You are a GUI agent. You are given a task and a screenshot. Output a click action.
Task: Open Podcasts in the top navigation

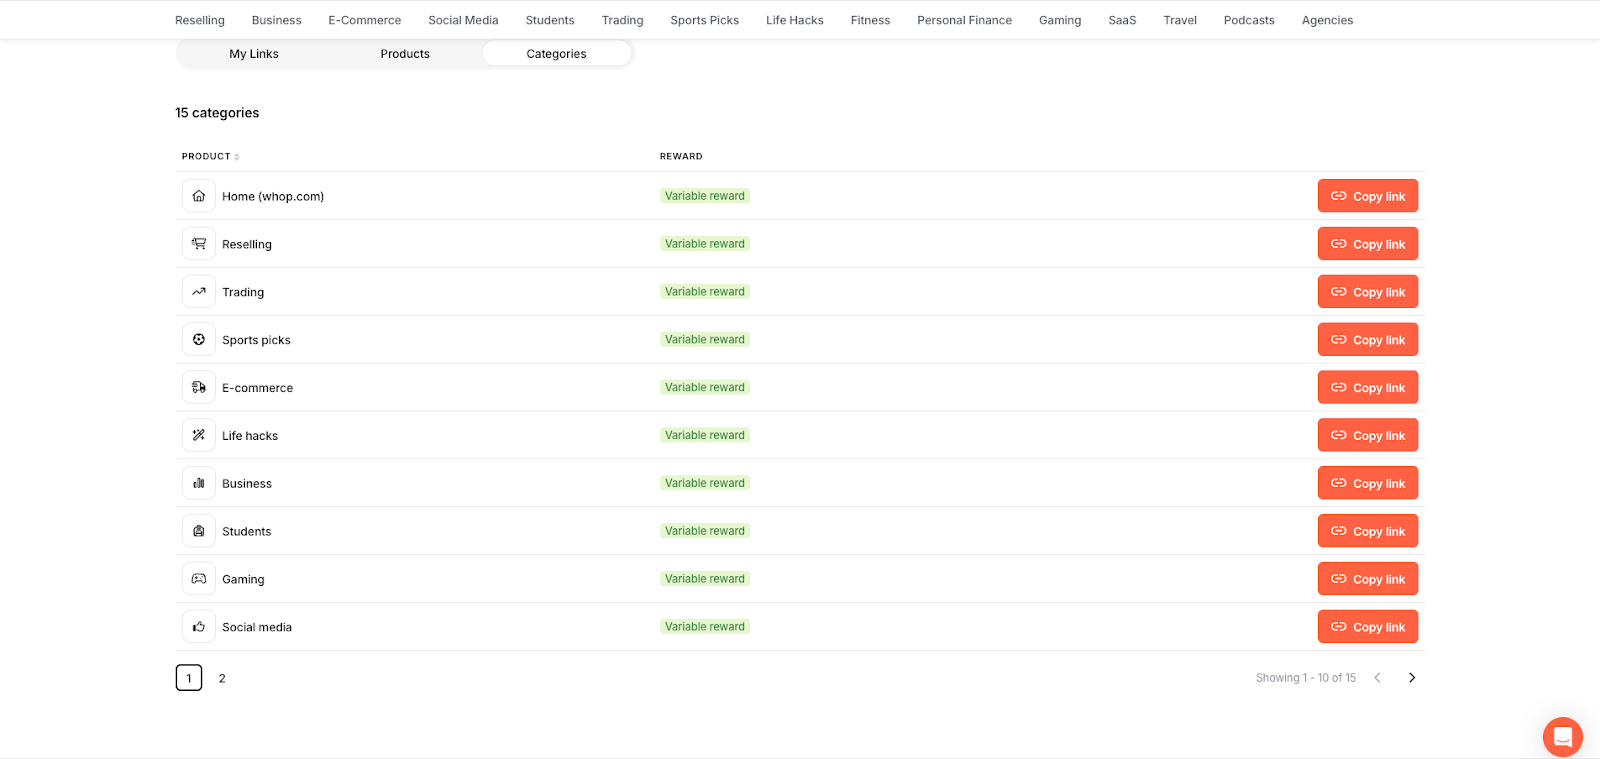point(1249,20)
